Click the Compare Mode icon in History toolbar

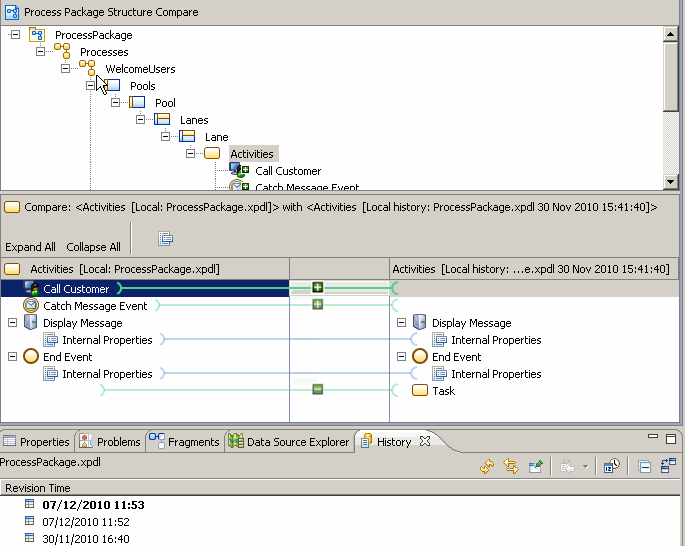coord(668,466)
